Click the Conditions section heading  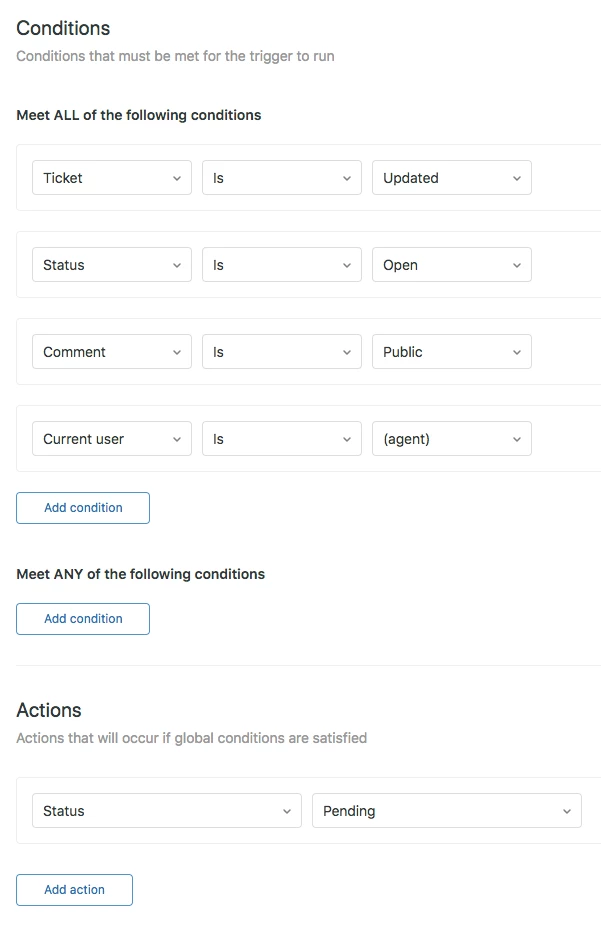click(x=63, y=28)
